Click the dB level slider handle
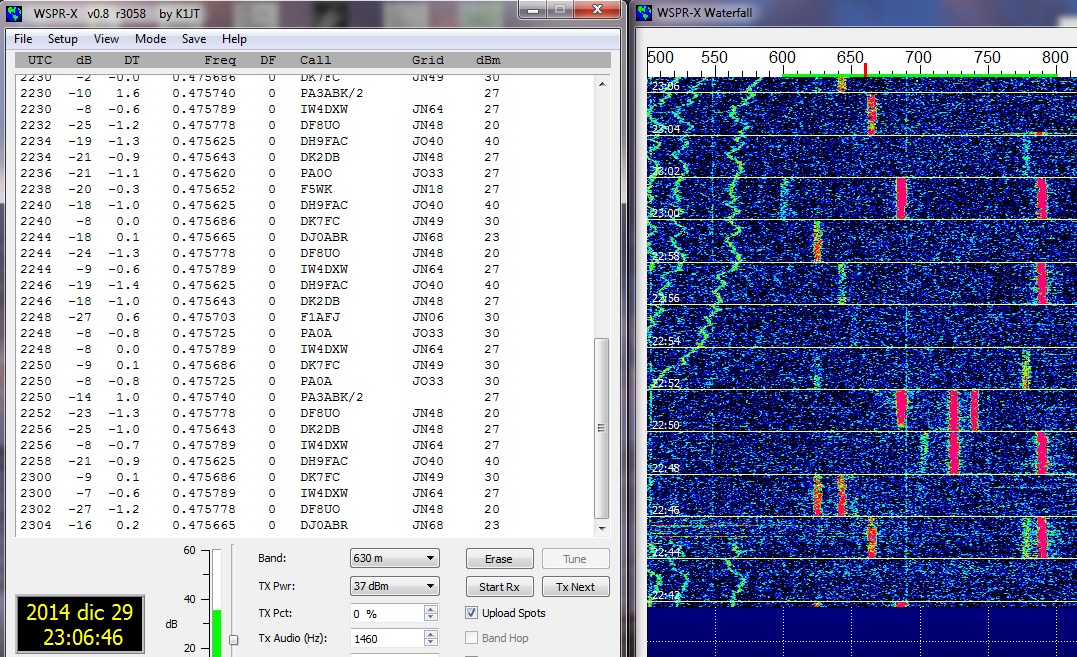 tap(234, 640)
